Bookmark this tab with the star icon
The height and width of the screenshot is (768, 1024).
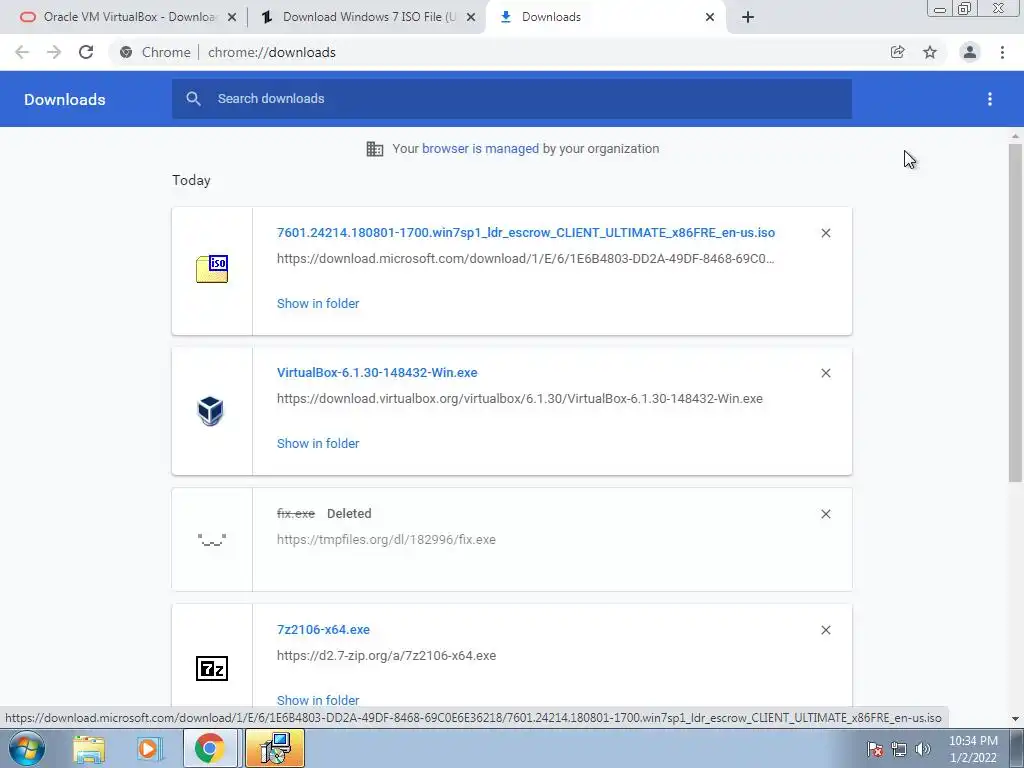(x=930, y=52)
